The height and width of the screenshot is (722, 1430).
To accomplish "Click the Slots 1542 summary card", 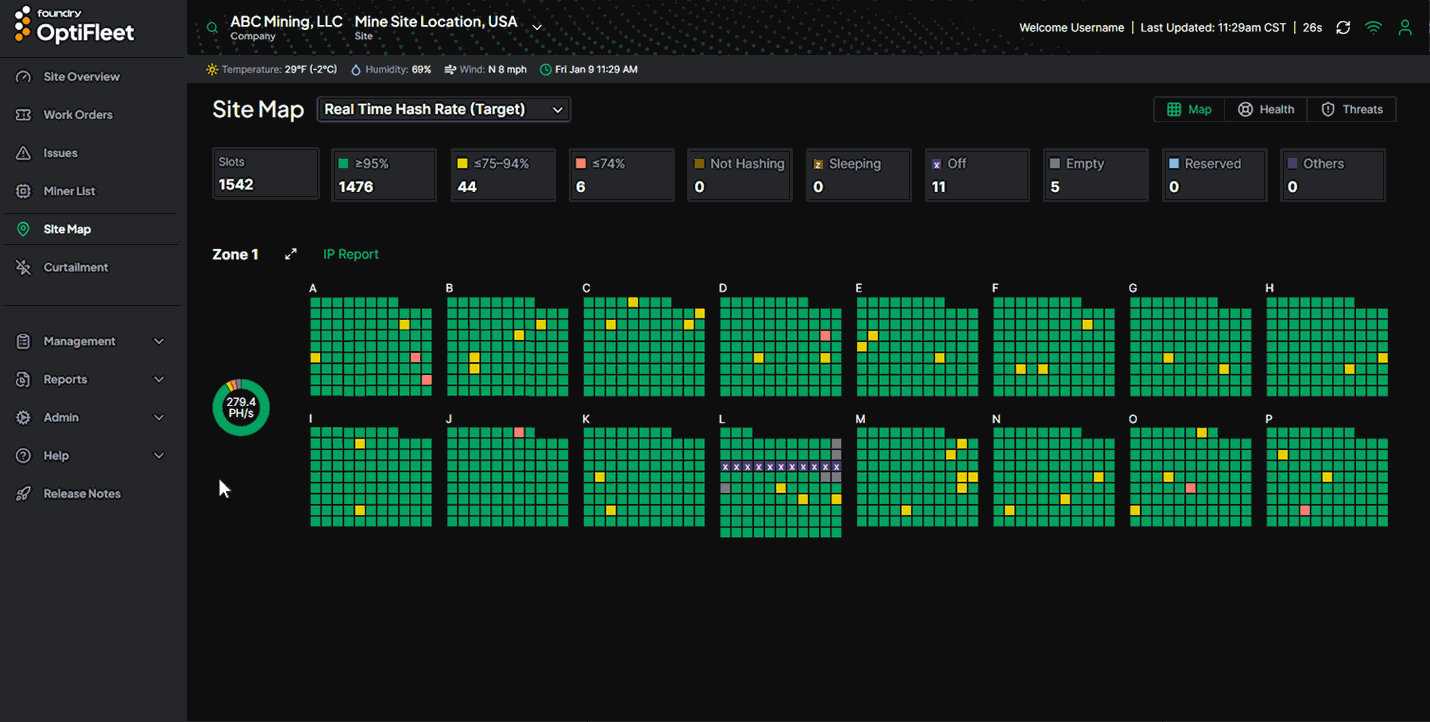I will 265,175.
